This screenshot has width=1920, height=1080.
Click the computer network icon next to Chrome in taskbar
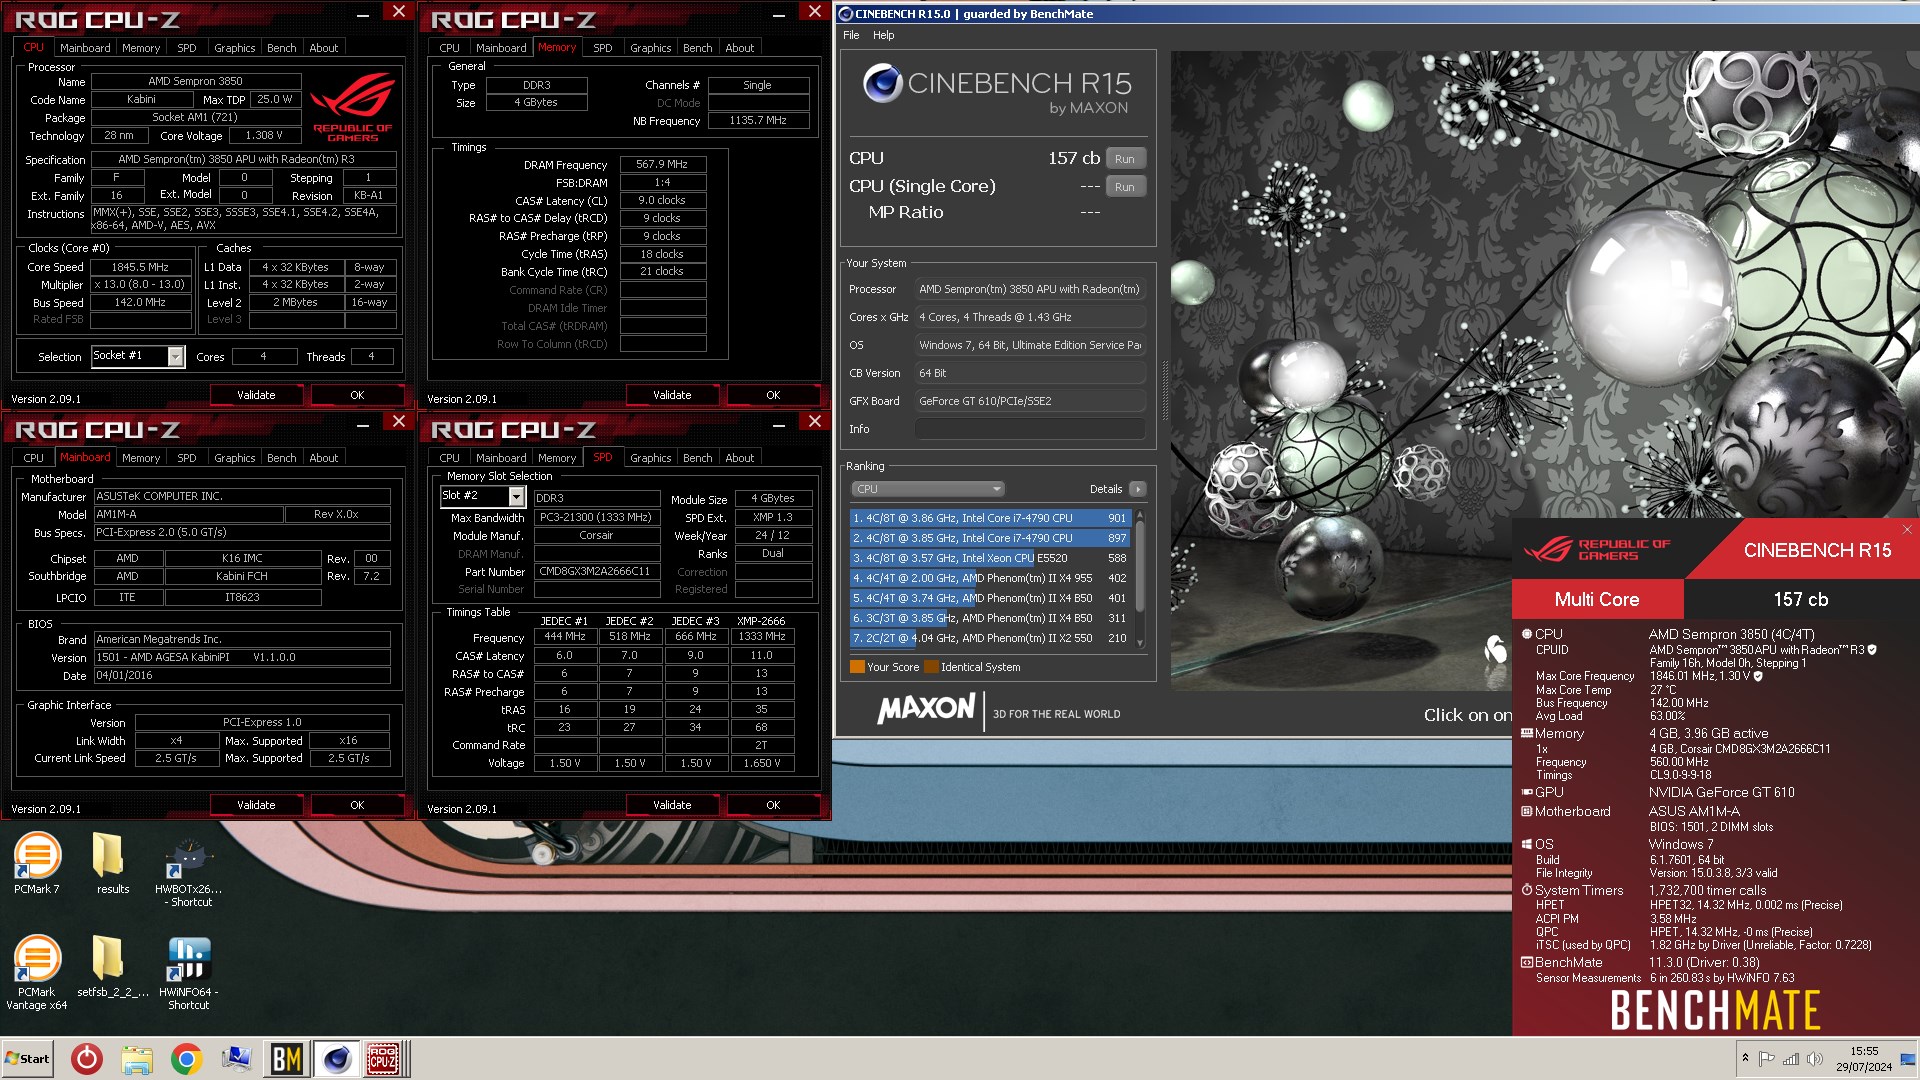(x=237, y=1059)
